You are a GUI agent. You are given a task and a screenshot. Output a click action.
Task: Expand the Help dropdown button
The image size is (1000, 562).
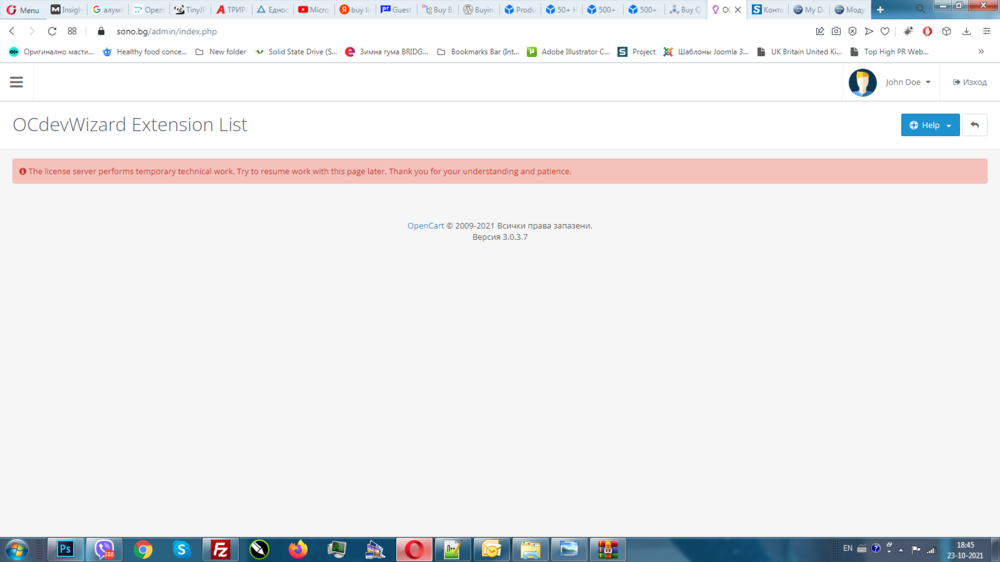click(930, 125)
